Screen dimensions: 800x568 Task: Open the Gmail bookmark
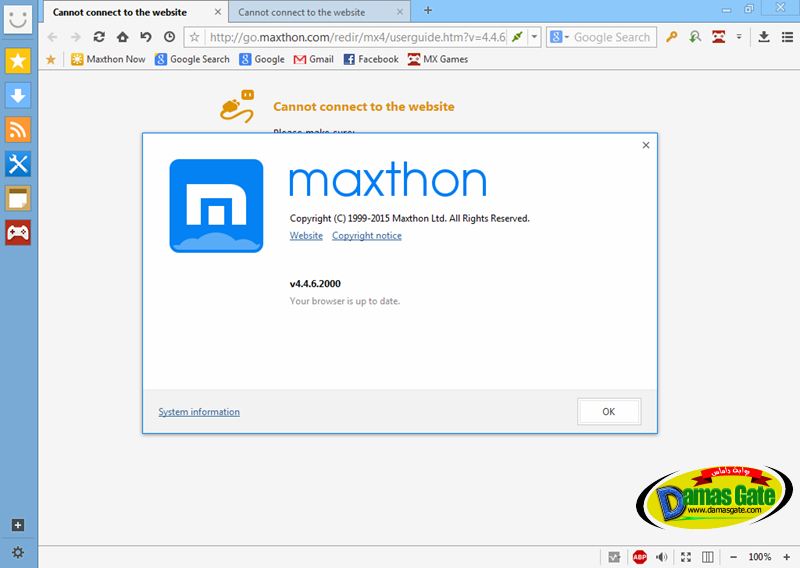click(x=313, y=59)
